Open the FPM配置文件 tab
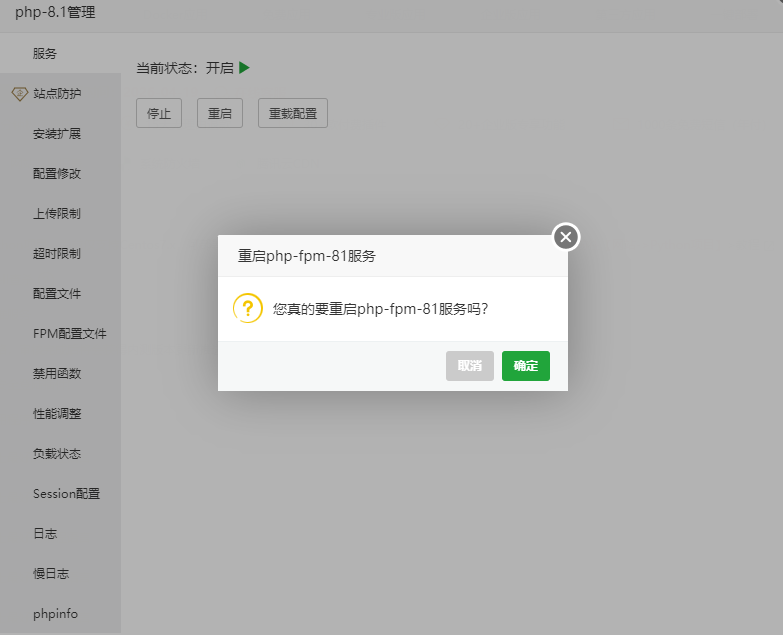Image resolution: width=783 pixels, height=635 pixels. (69, 333)
